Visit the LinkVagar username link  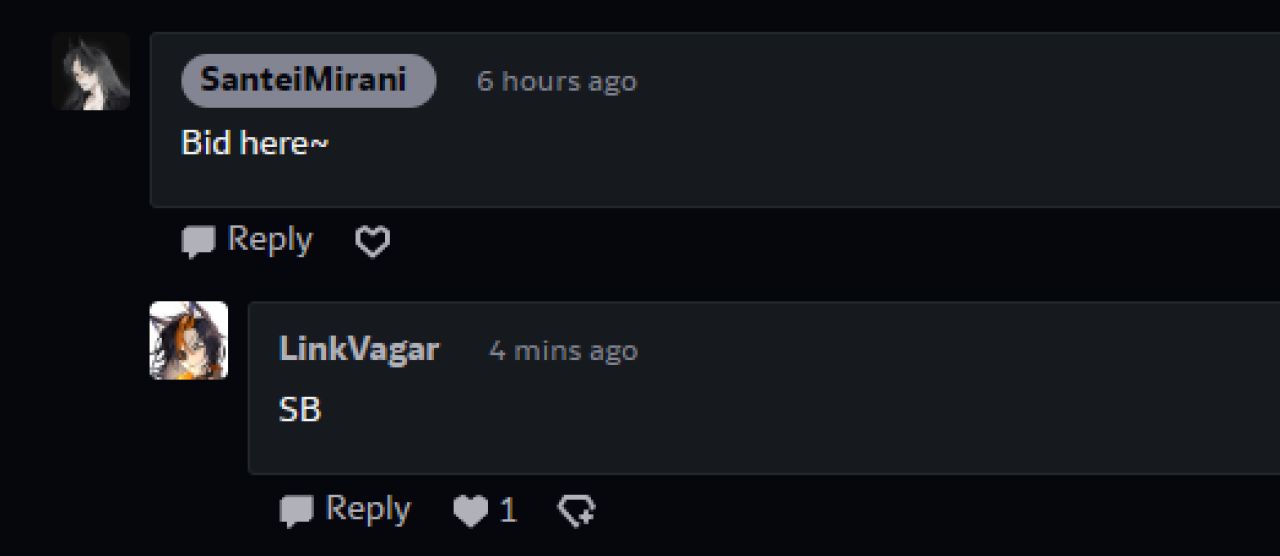click(359, 349)
